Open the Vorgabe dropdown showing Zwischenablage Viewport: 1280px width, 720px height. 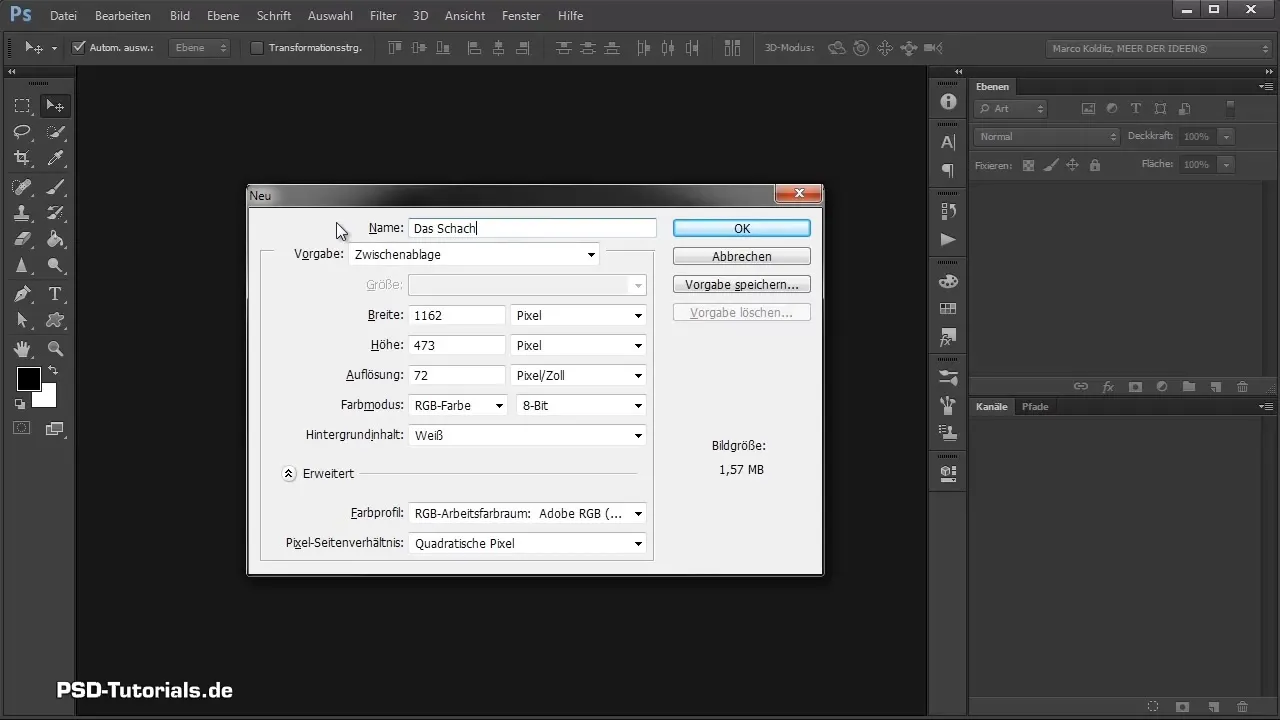475,255
